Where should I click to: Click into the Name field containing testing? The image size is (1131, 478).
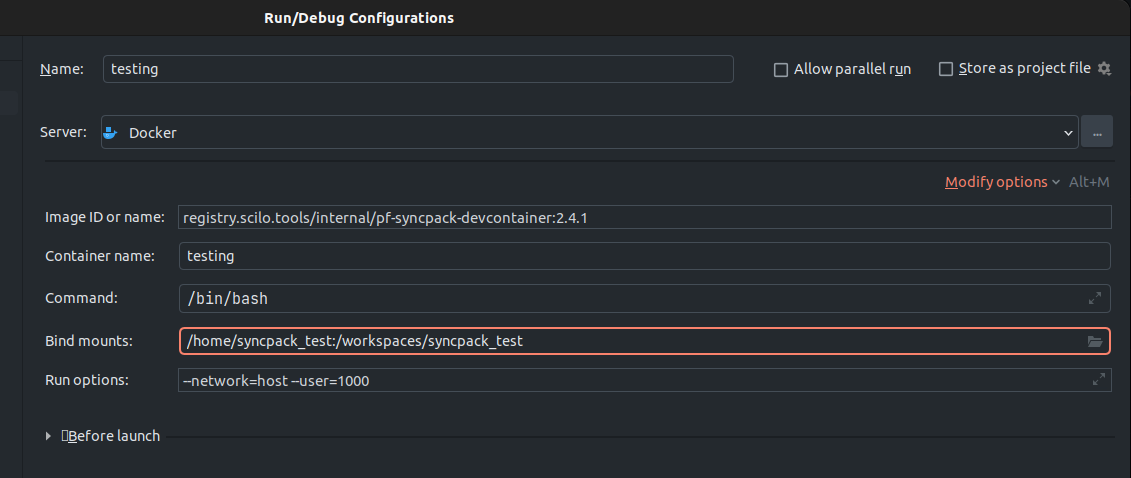pos(418,69)
